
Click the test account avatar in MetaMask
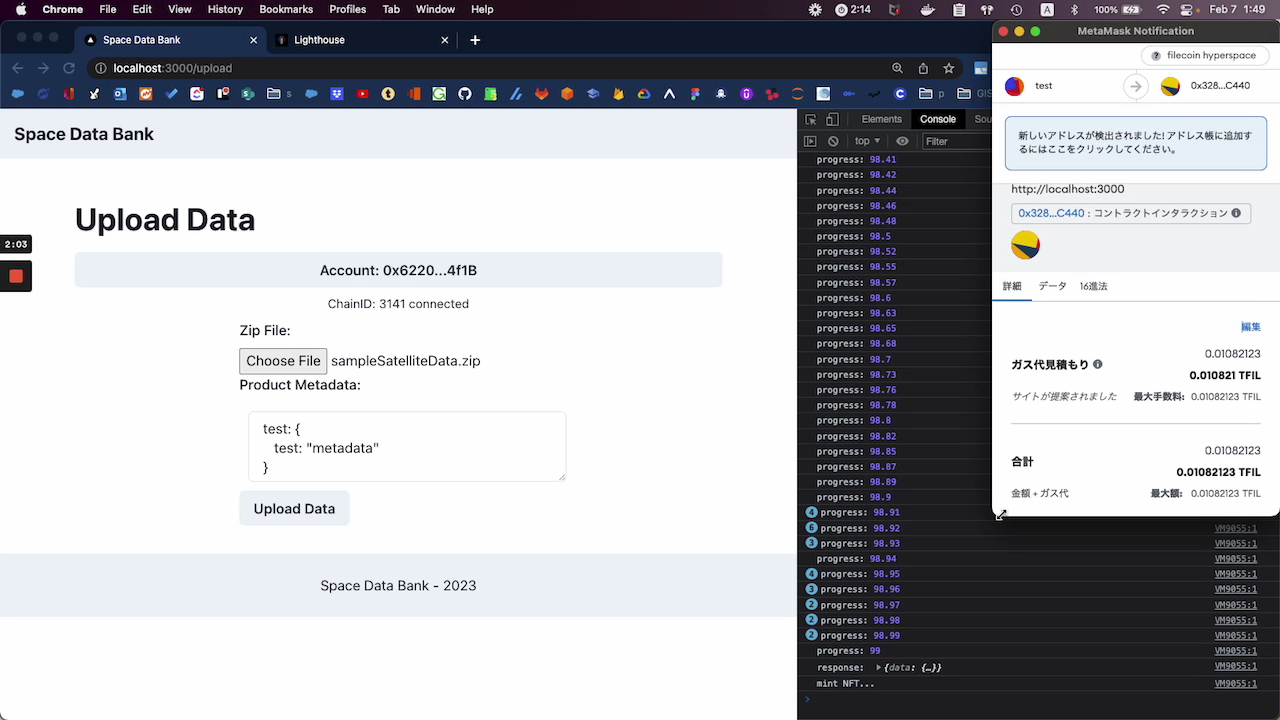tap(1014, 86)
